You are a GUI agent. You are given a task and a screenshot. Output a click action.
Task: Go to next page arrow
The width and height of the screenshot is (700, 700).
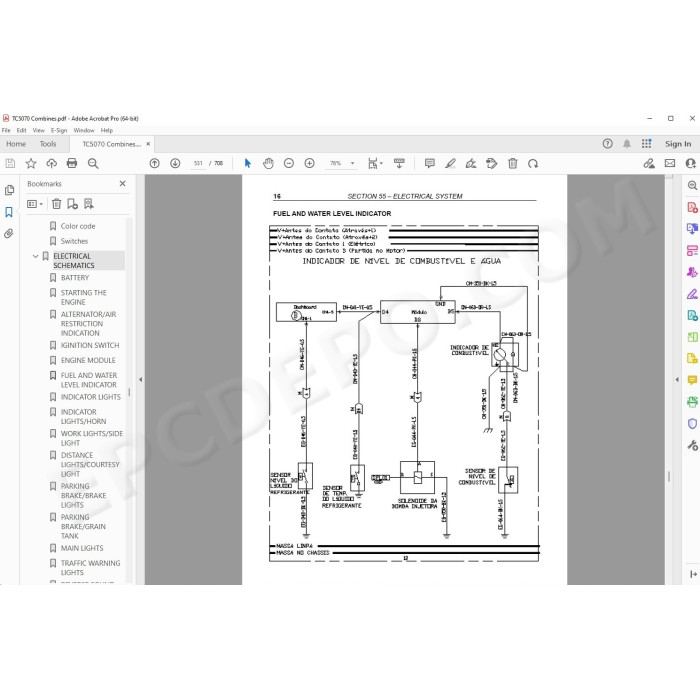pos(175,163)
